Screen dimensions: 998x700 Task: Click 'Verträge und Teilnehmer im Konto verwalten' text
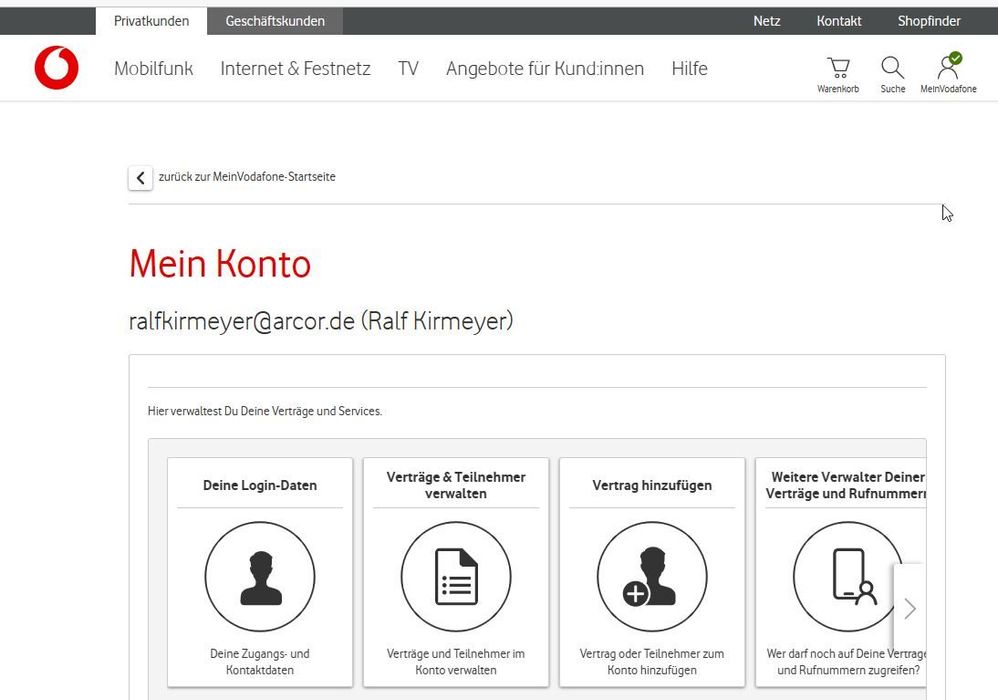[456, 662]
